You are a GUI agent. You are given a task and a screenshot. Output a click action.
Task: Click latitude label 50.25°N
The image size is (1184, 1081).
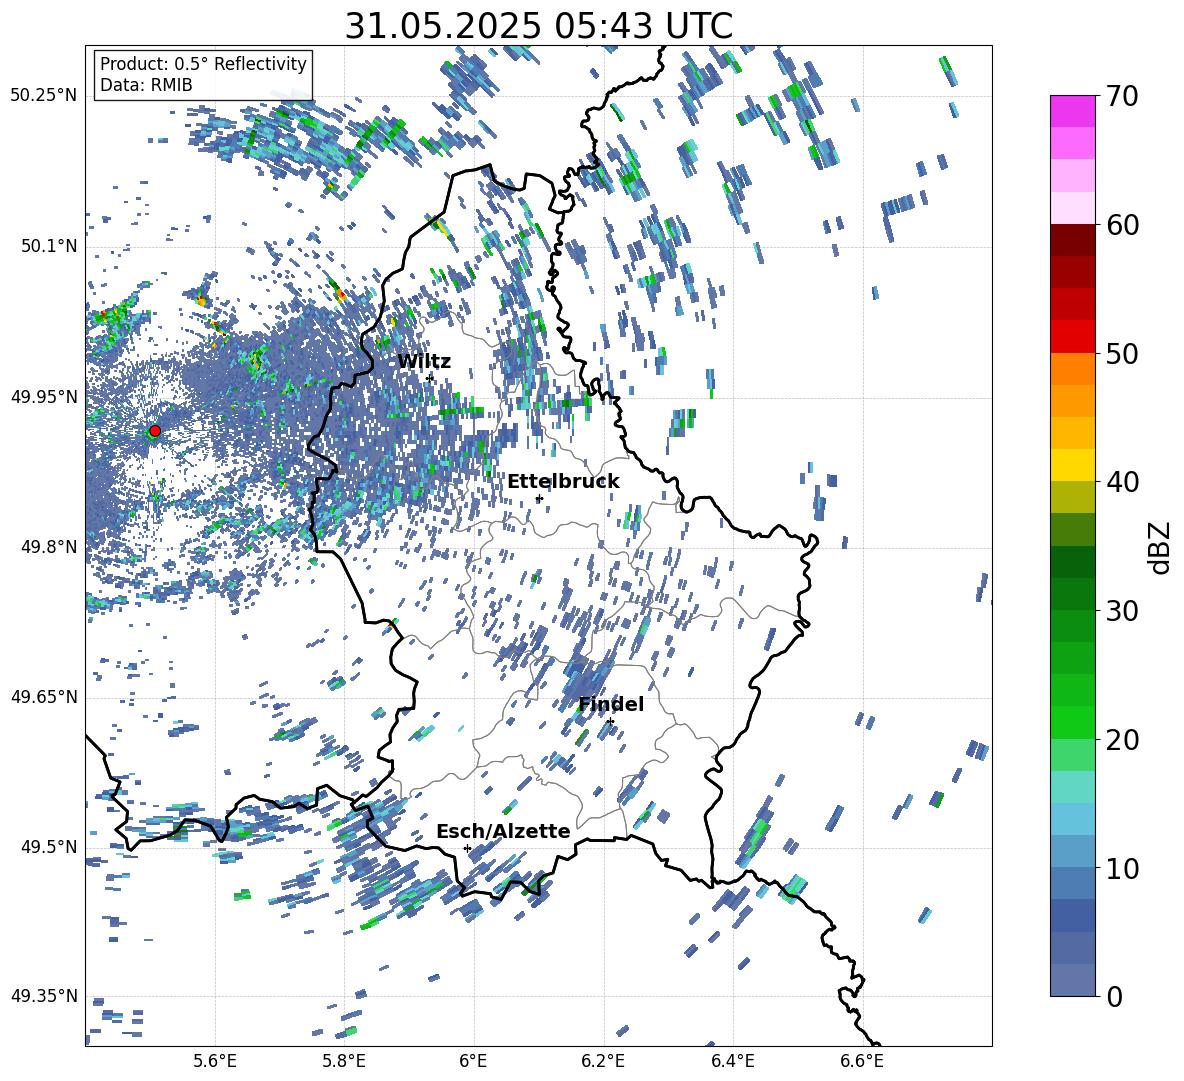[x=44, y=96]
